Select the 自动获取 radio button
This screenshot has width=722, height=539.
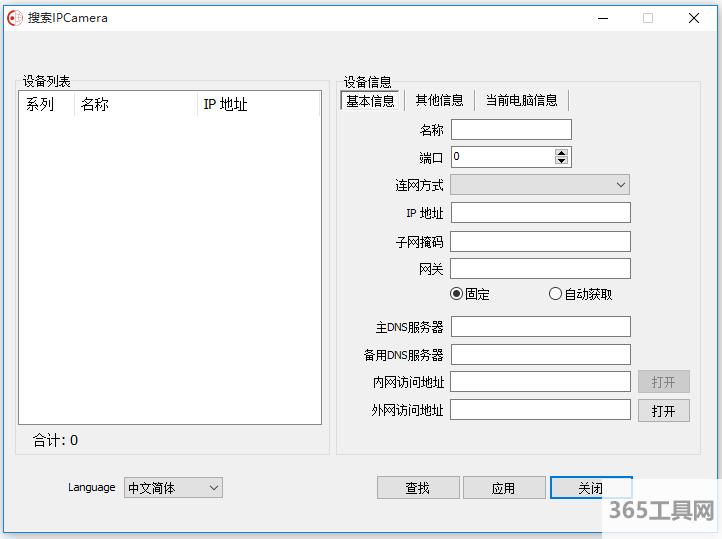point(556,294)
